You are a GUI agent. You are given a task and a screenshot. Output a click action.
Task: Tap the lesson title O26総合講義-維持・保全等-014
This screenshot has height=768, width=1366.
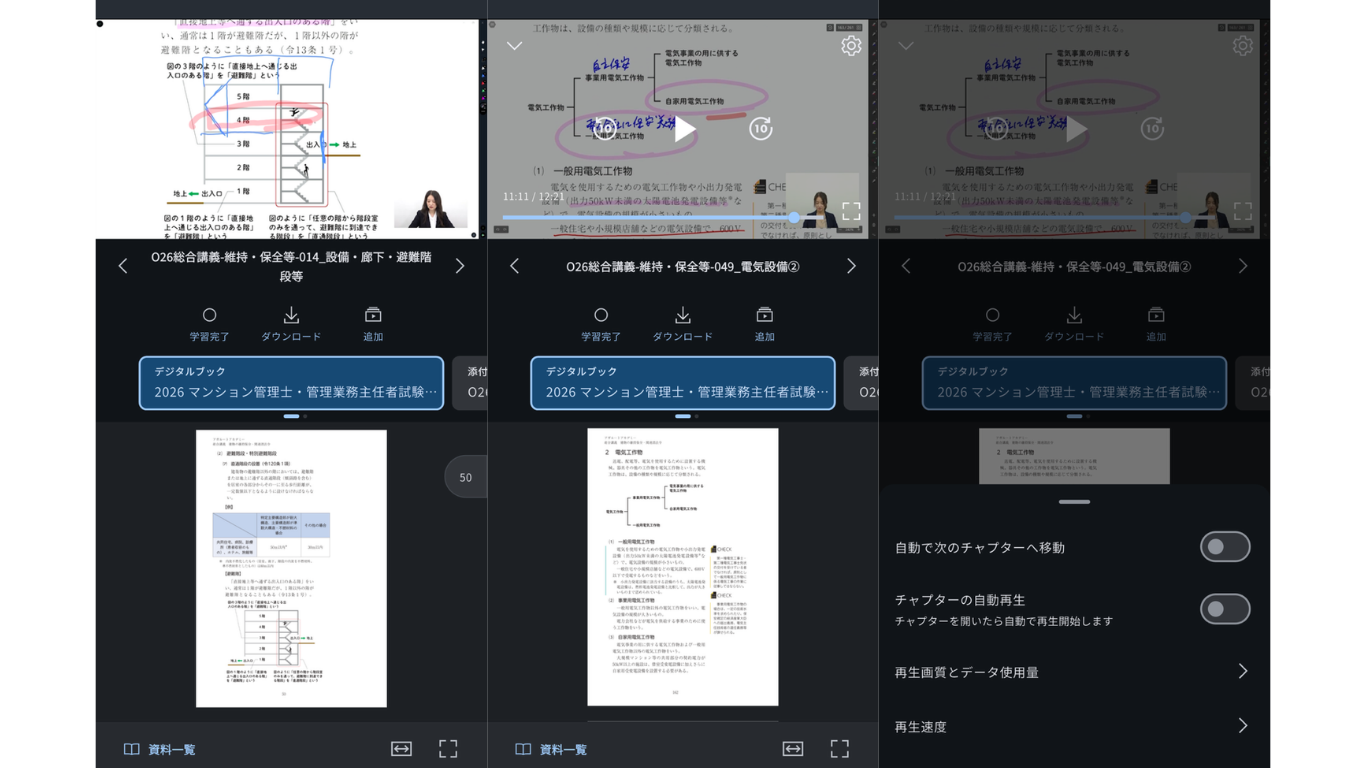tap(291, 266)
